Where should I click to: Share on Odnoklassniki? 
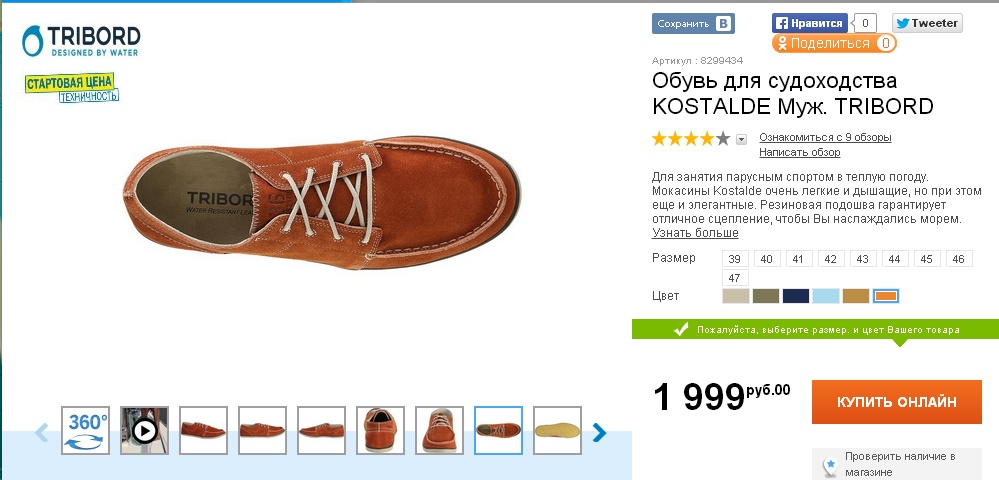pyautogui.click(x=833, y=43)
